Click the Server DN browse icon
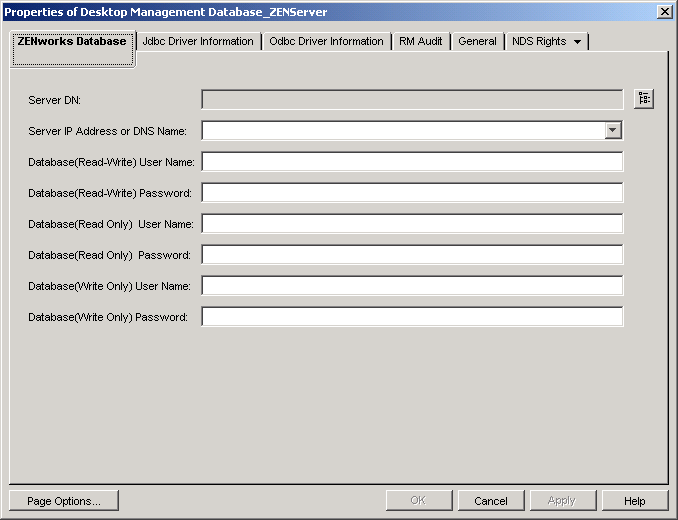678x520 pixels. point(644,99)
